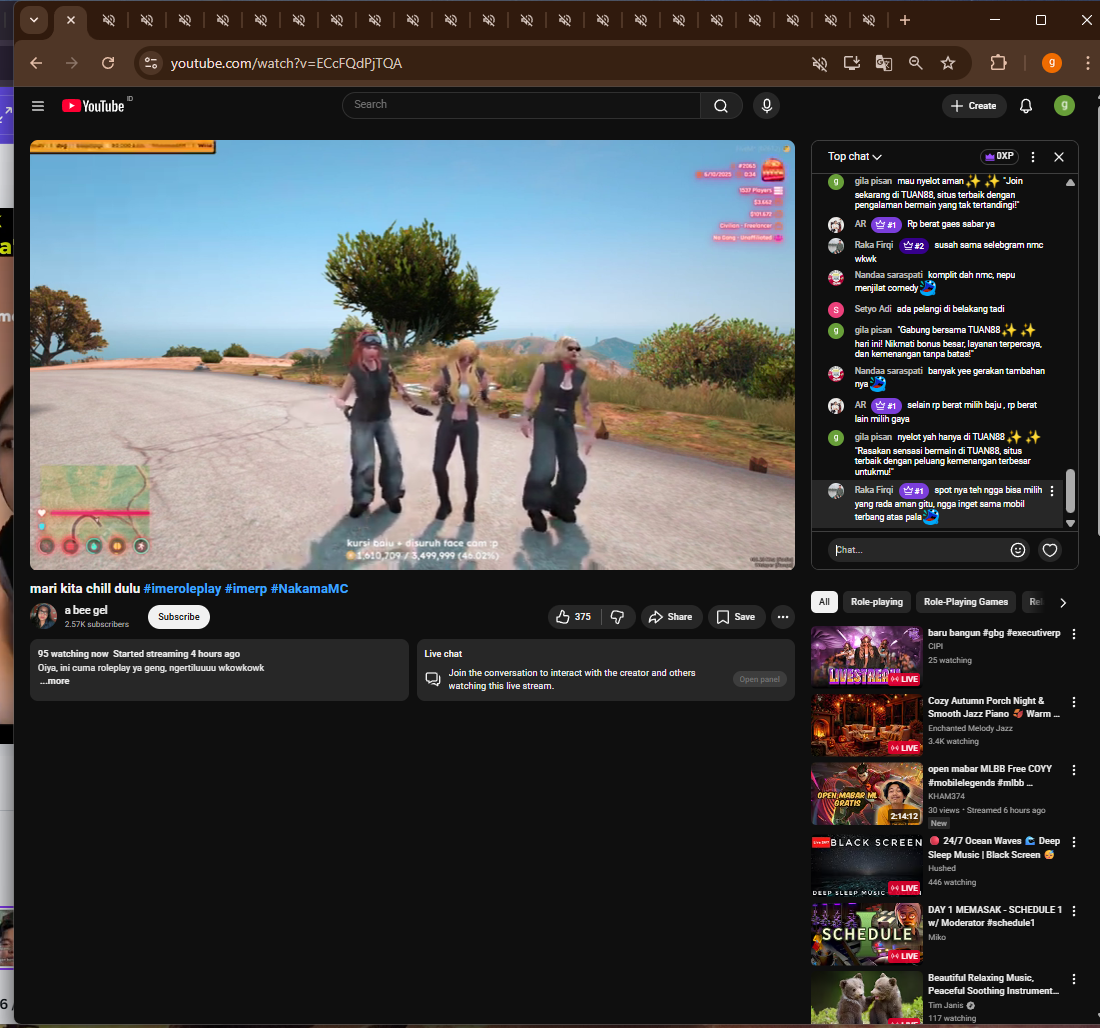Focus the YouTube search field
The height and width of the screenshot is (1028, 1100).
point(521,105)
